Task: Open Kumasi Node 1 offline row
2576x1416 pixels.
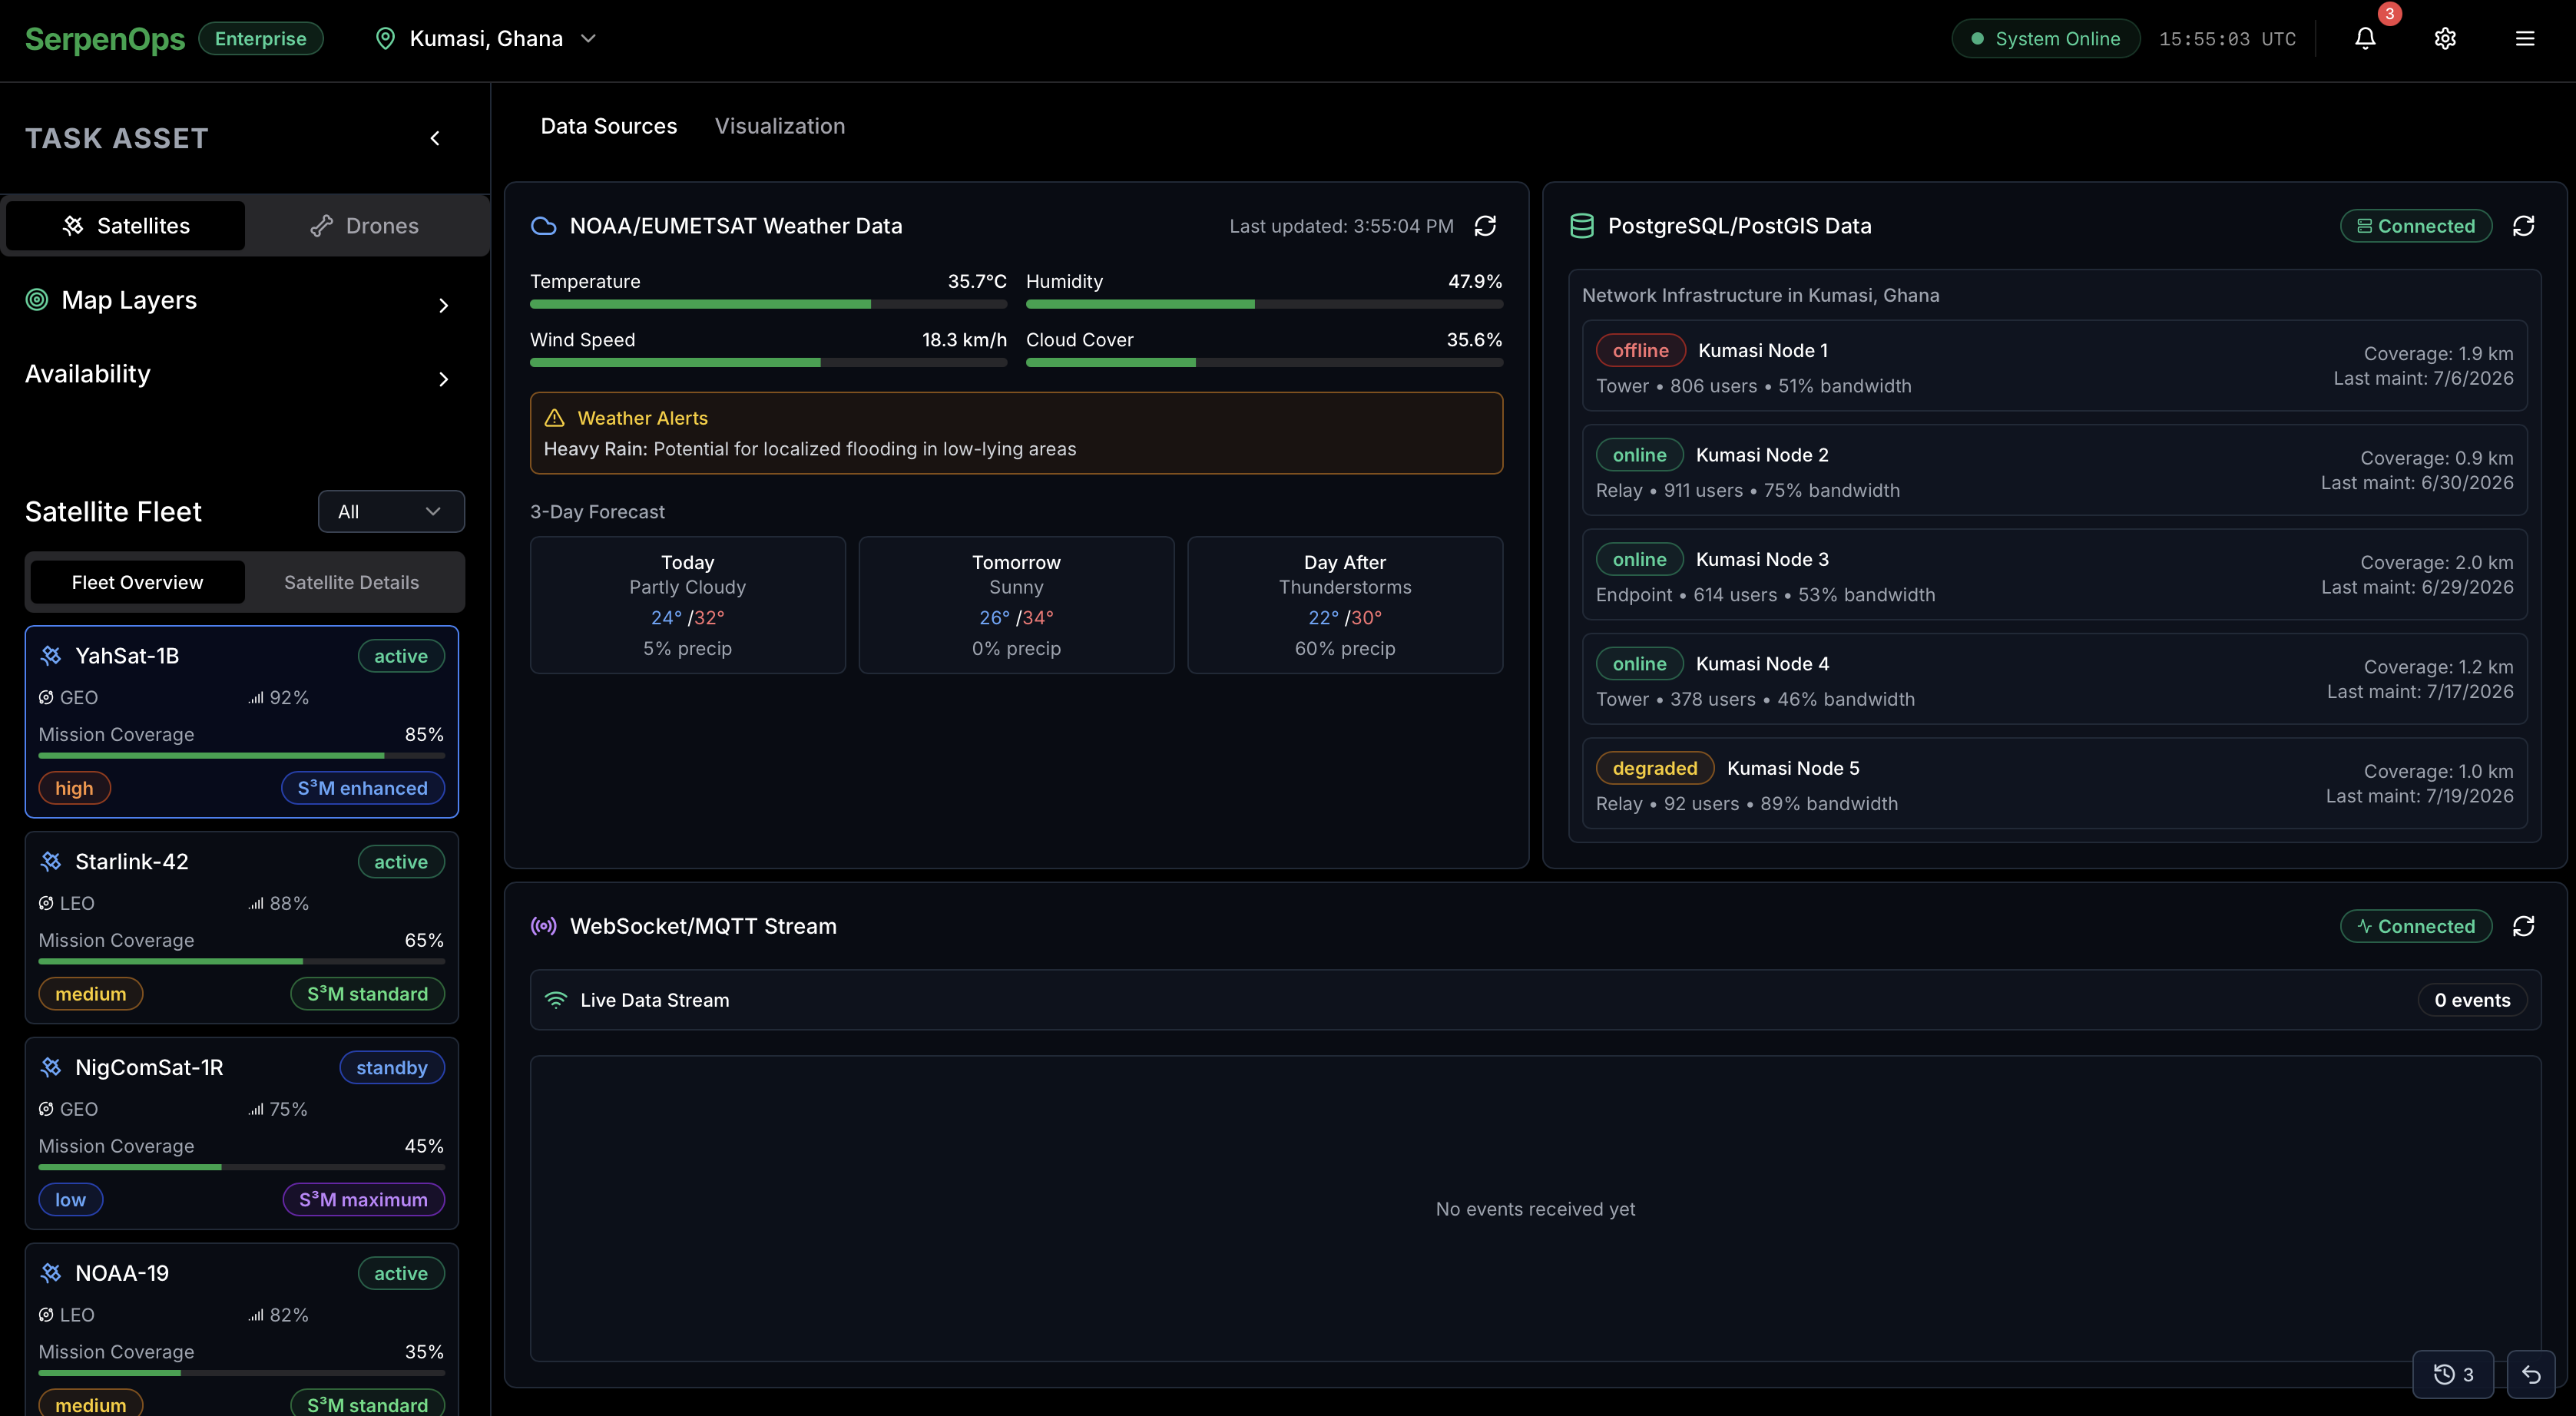Action: click(2054, 366)
